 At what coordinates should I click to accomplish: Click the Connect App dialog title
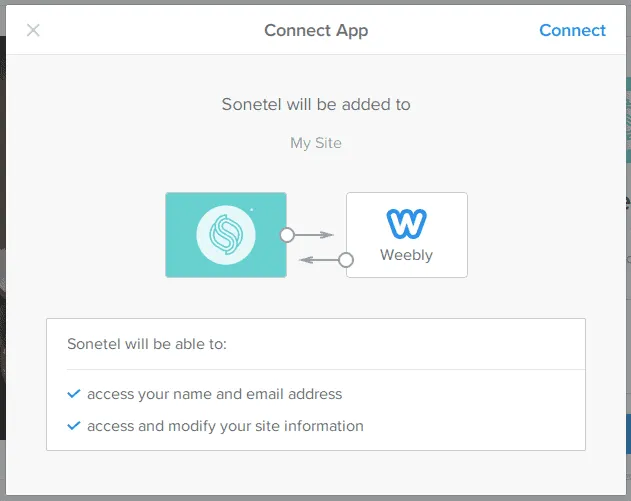coord(316,30)
